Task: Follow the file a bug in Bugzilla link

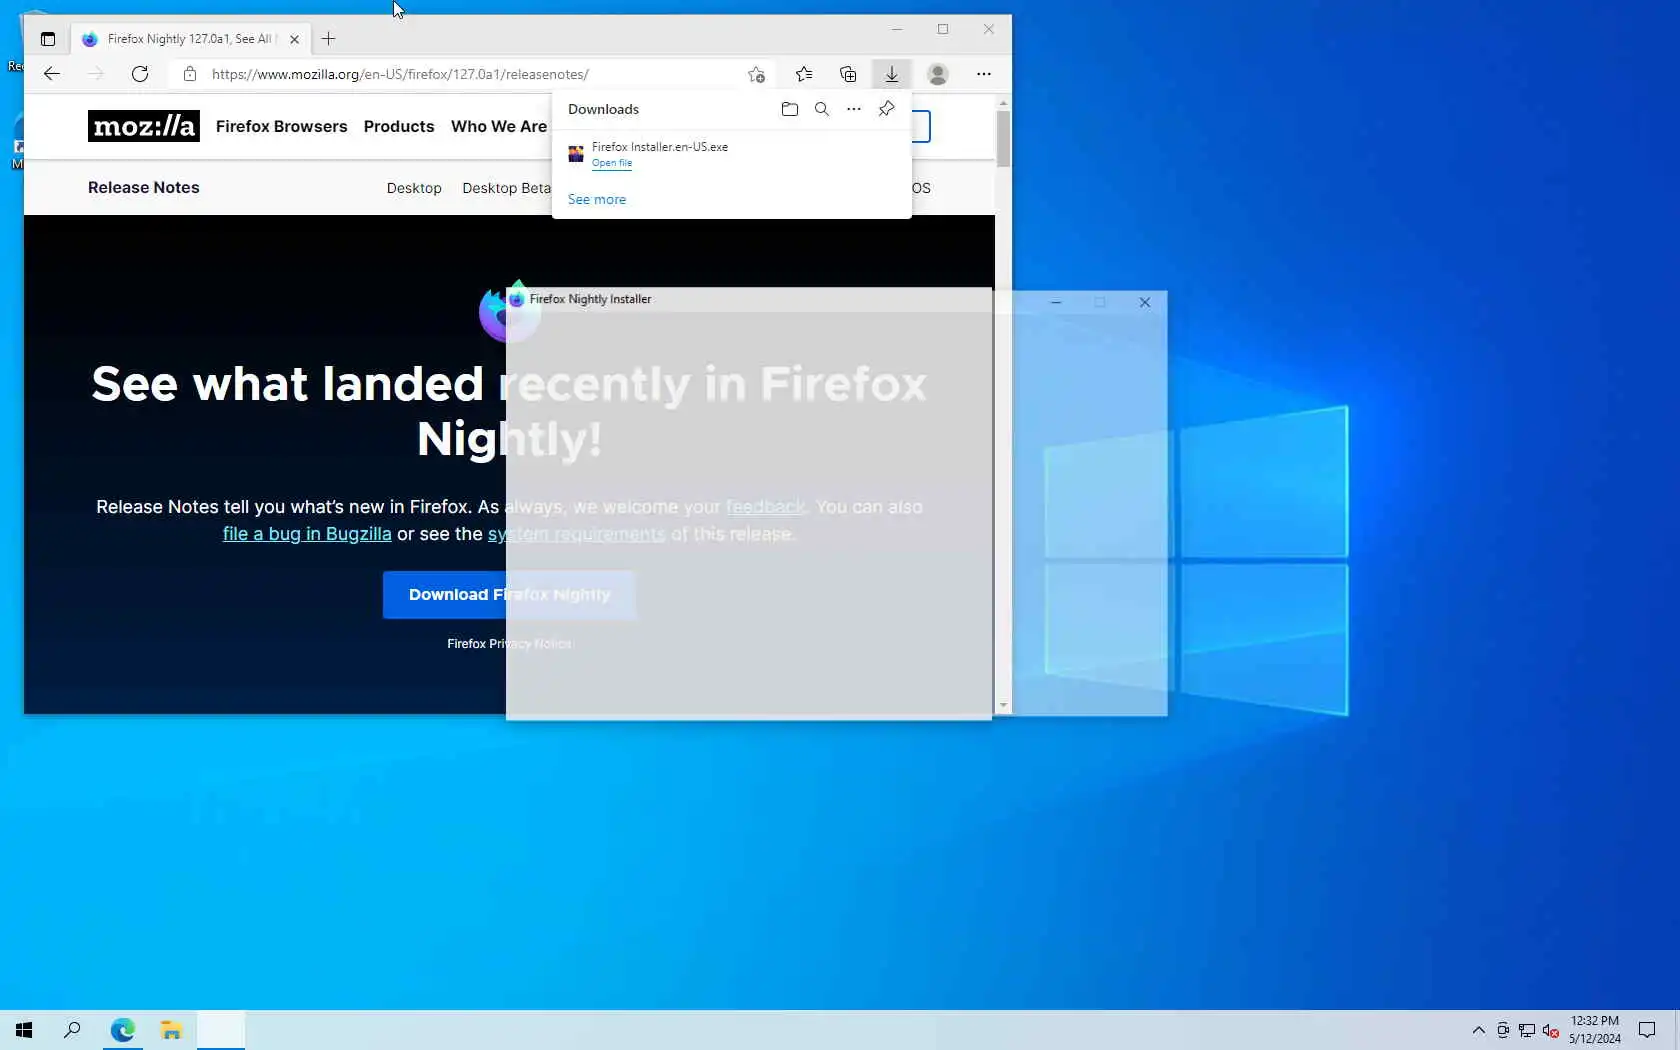Action: click(307, 534)
